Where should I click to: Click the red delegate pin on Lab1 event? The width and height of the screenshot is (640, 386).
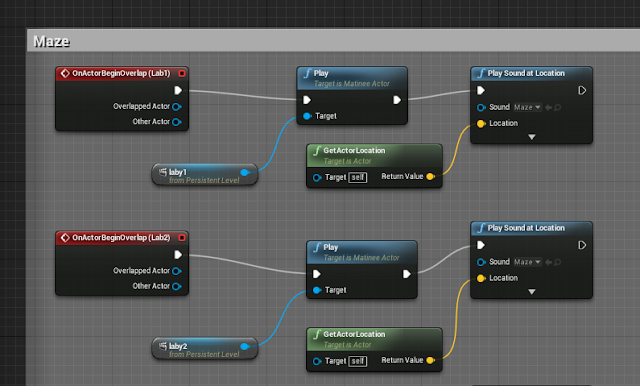pyautogui.click(x=182, y=73)
